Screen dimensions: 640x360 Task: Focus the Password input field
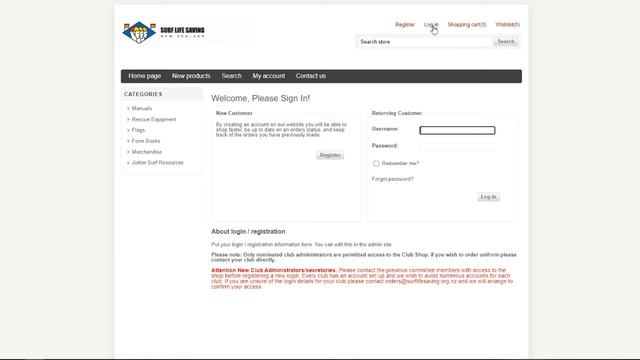(457, 147)
